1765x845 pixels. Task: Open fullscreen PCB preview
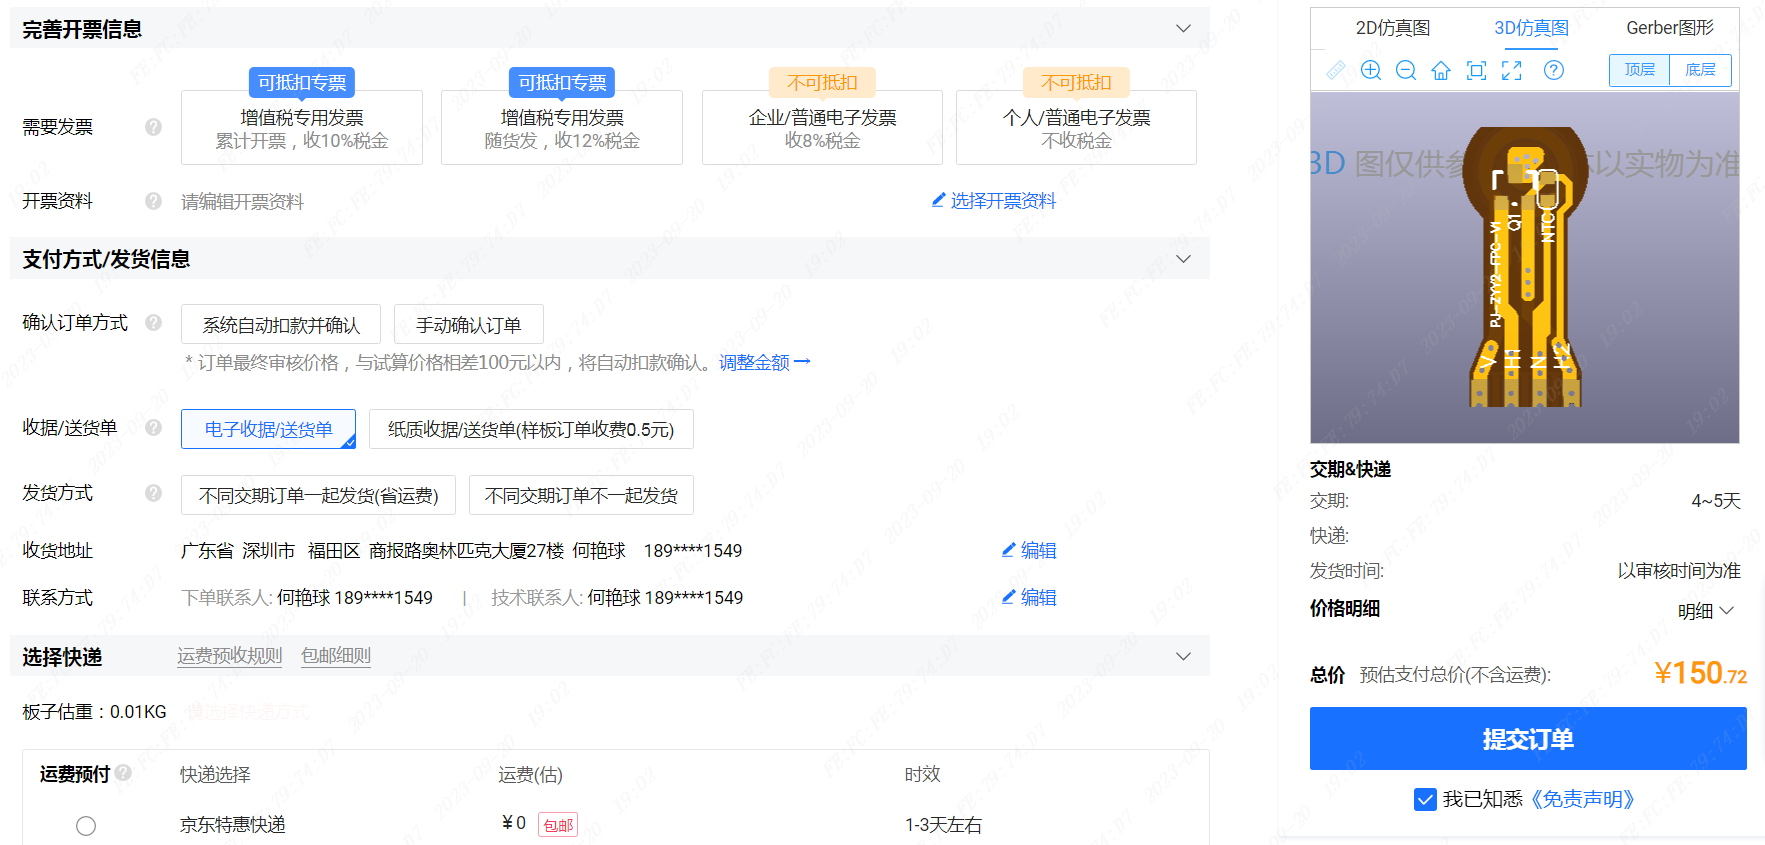click(1512, 70)
